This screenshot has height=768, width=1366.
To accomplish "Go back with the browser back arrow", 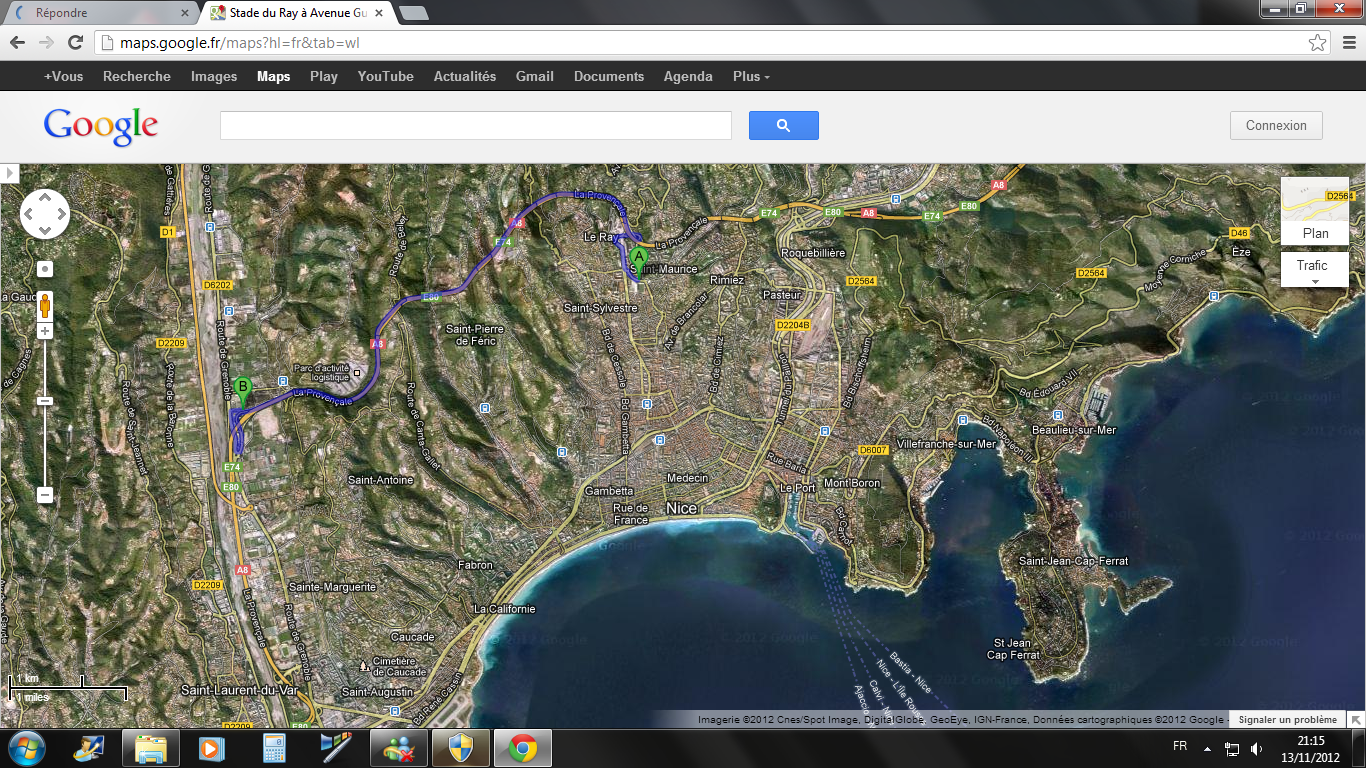I will pyautogui.click(x=17, y=43).
